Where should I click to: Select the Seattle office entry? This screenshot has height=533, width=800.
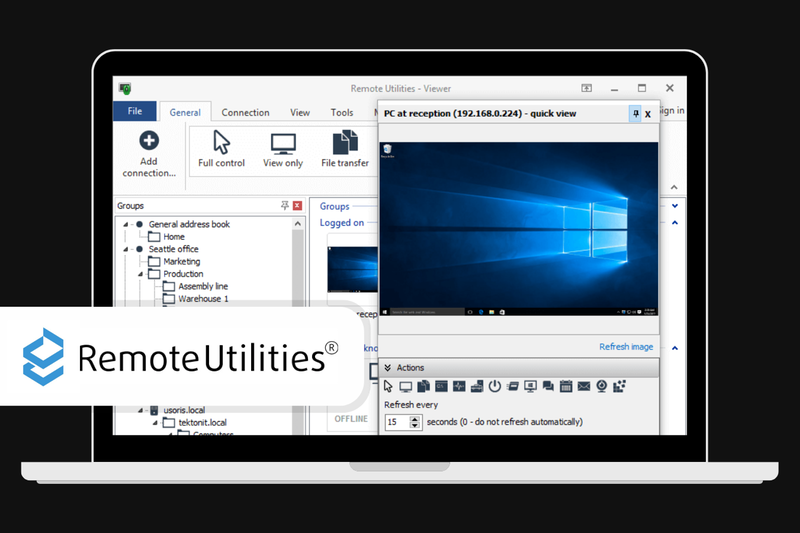tap(173, 249)
